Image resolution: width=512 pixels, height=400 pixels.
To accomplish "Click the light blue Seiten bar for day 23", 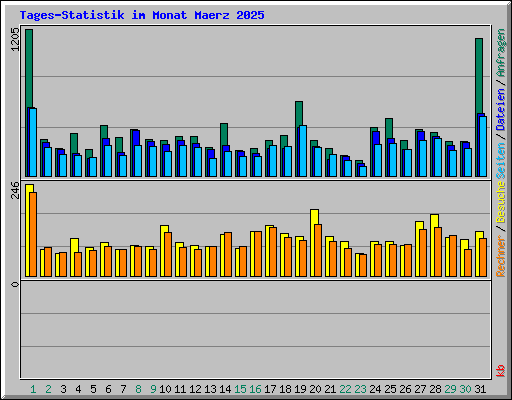I will click(363, 171).
